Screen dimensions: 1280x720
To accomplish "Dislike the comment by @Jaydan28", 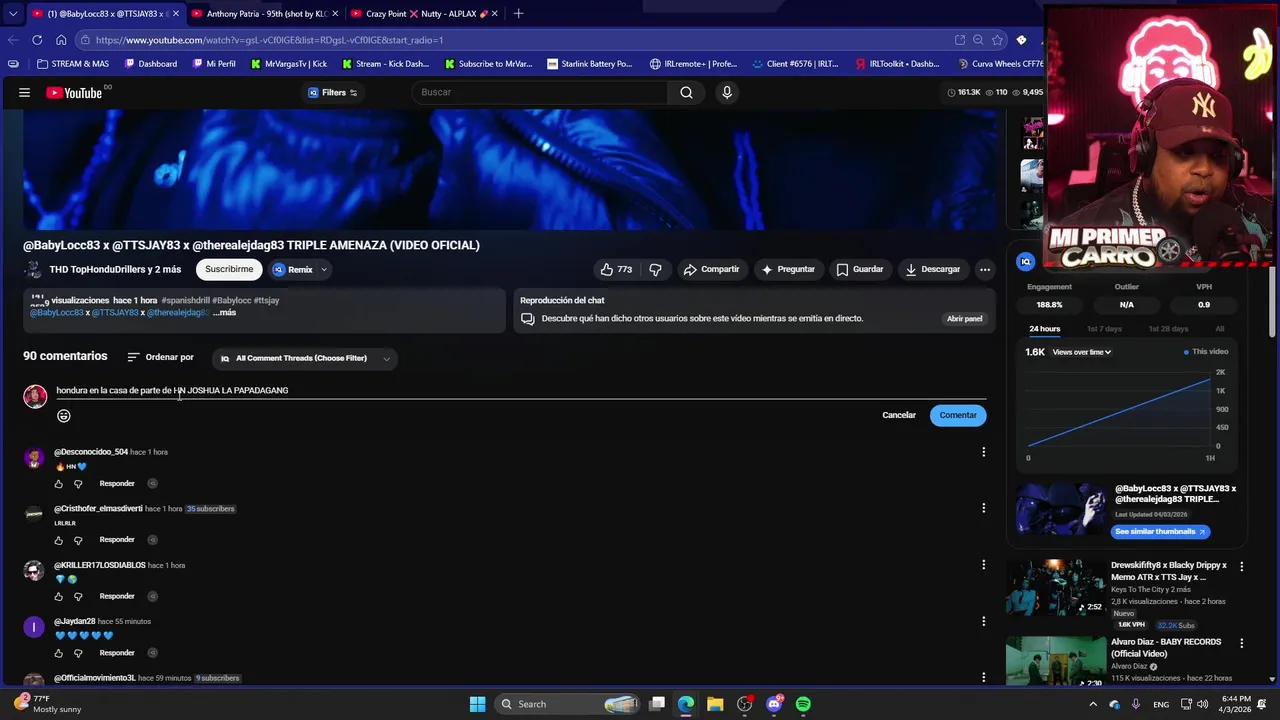I will coord(78,653).
